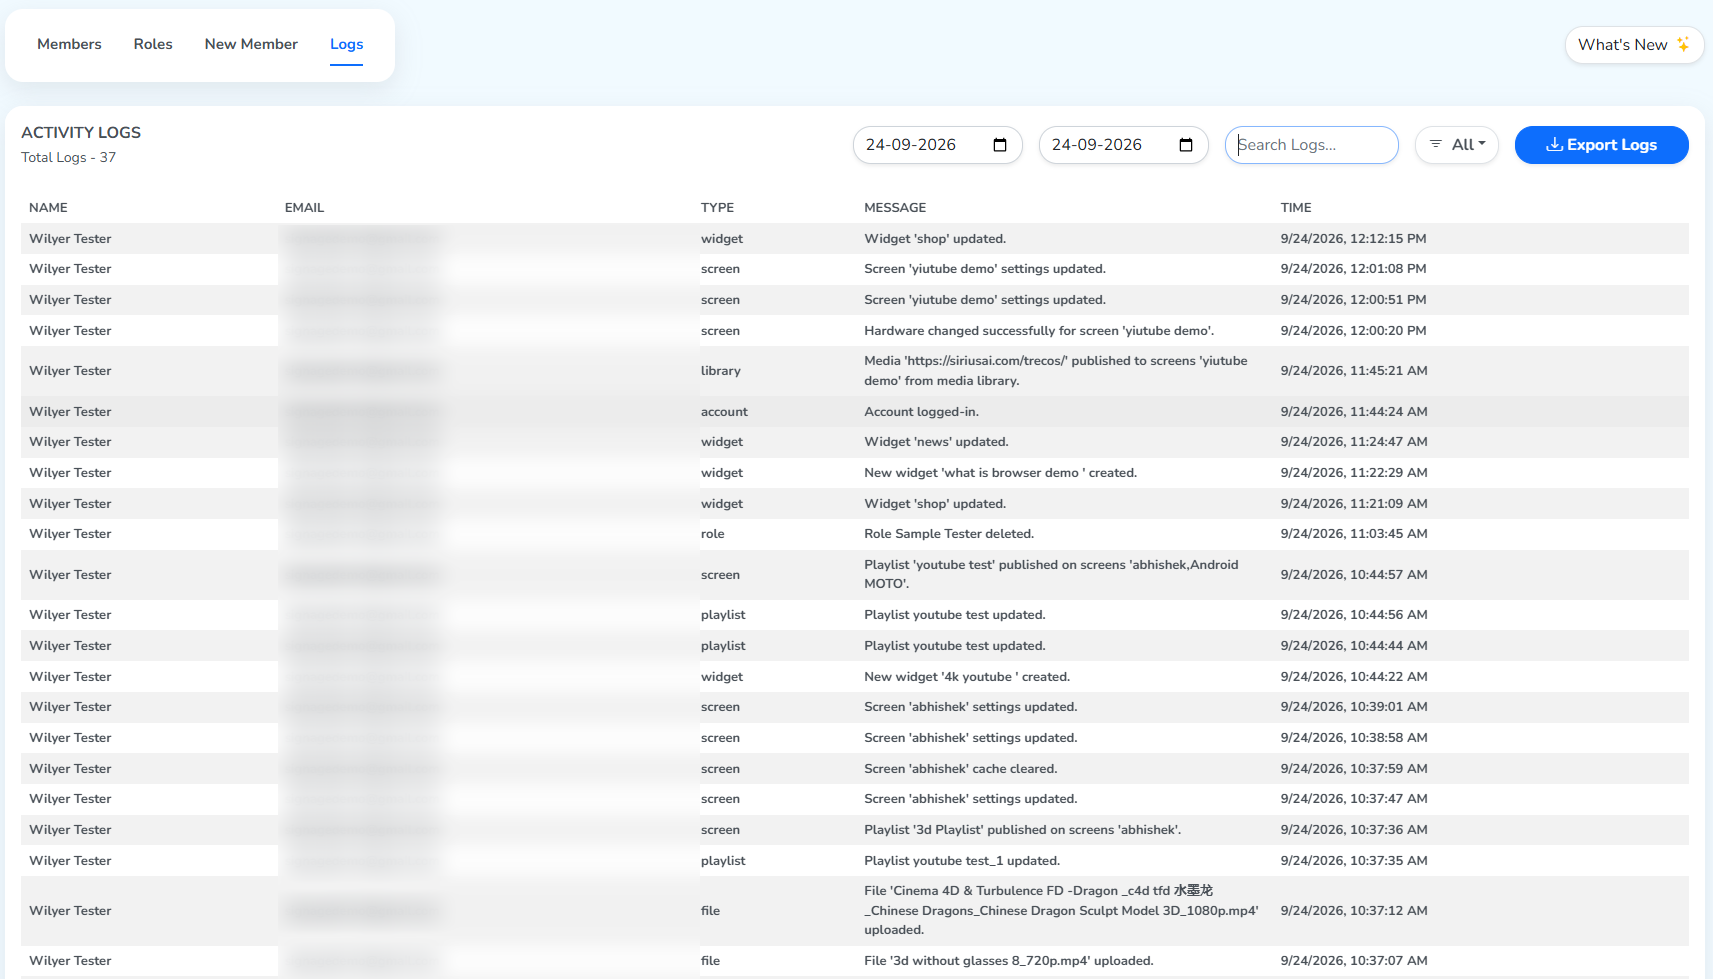Select Playlist 'youtube test' published on screens message
This screenshot has width=1713, height=979.
coord(1051,574)
